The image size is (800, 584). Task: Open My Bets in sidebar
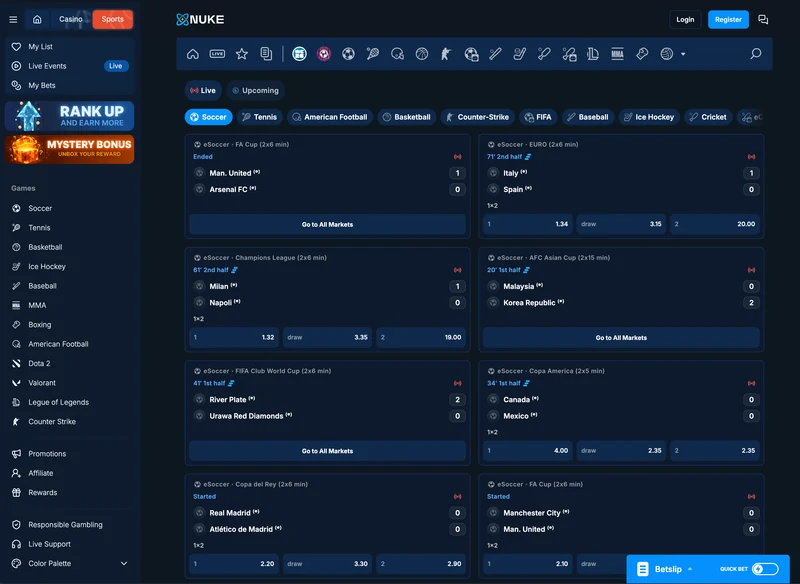pyautogui.click(x=69, y=85)
